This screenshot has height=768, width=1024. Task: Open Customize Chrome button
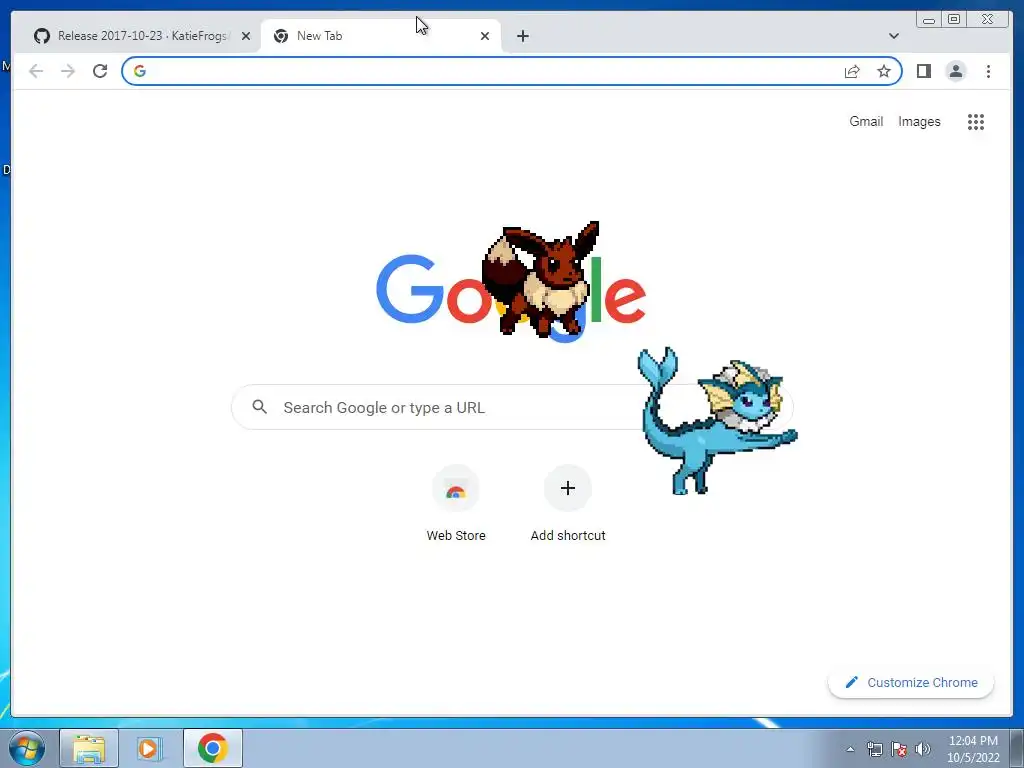point(911,682)
